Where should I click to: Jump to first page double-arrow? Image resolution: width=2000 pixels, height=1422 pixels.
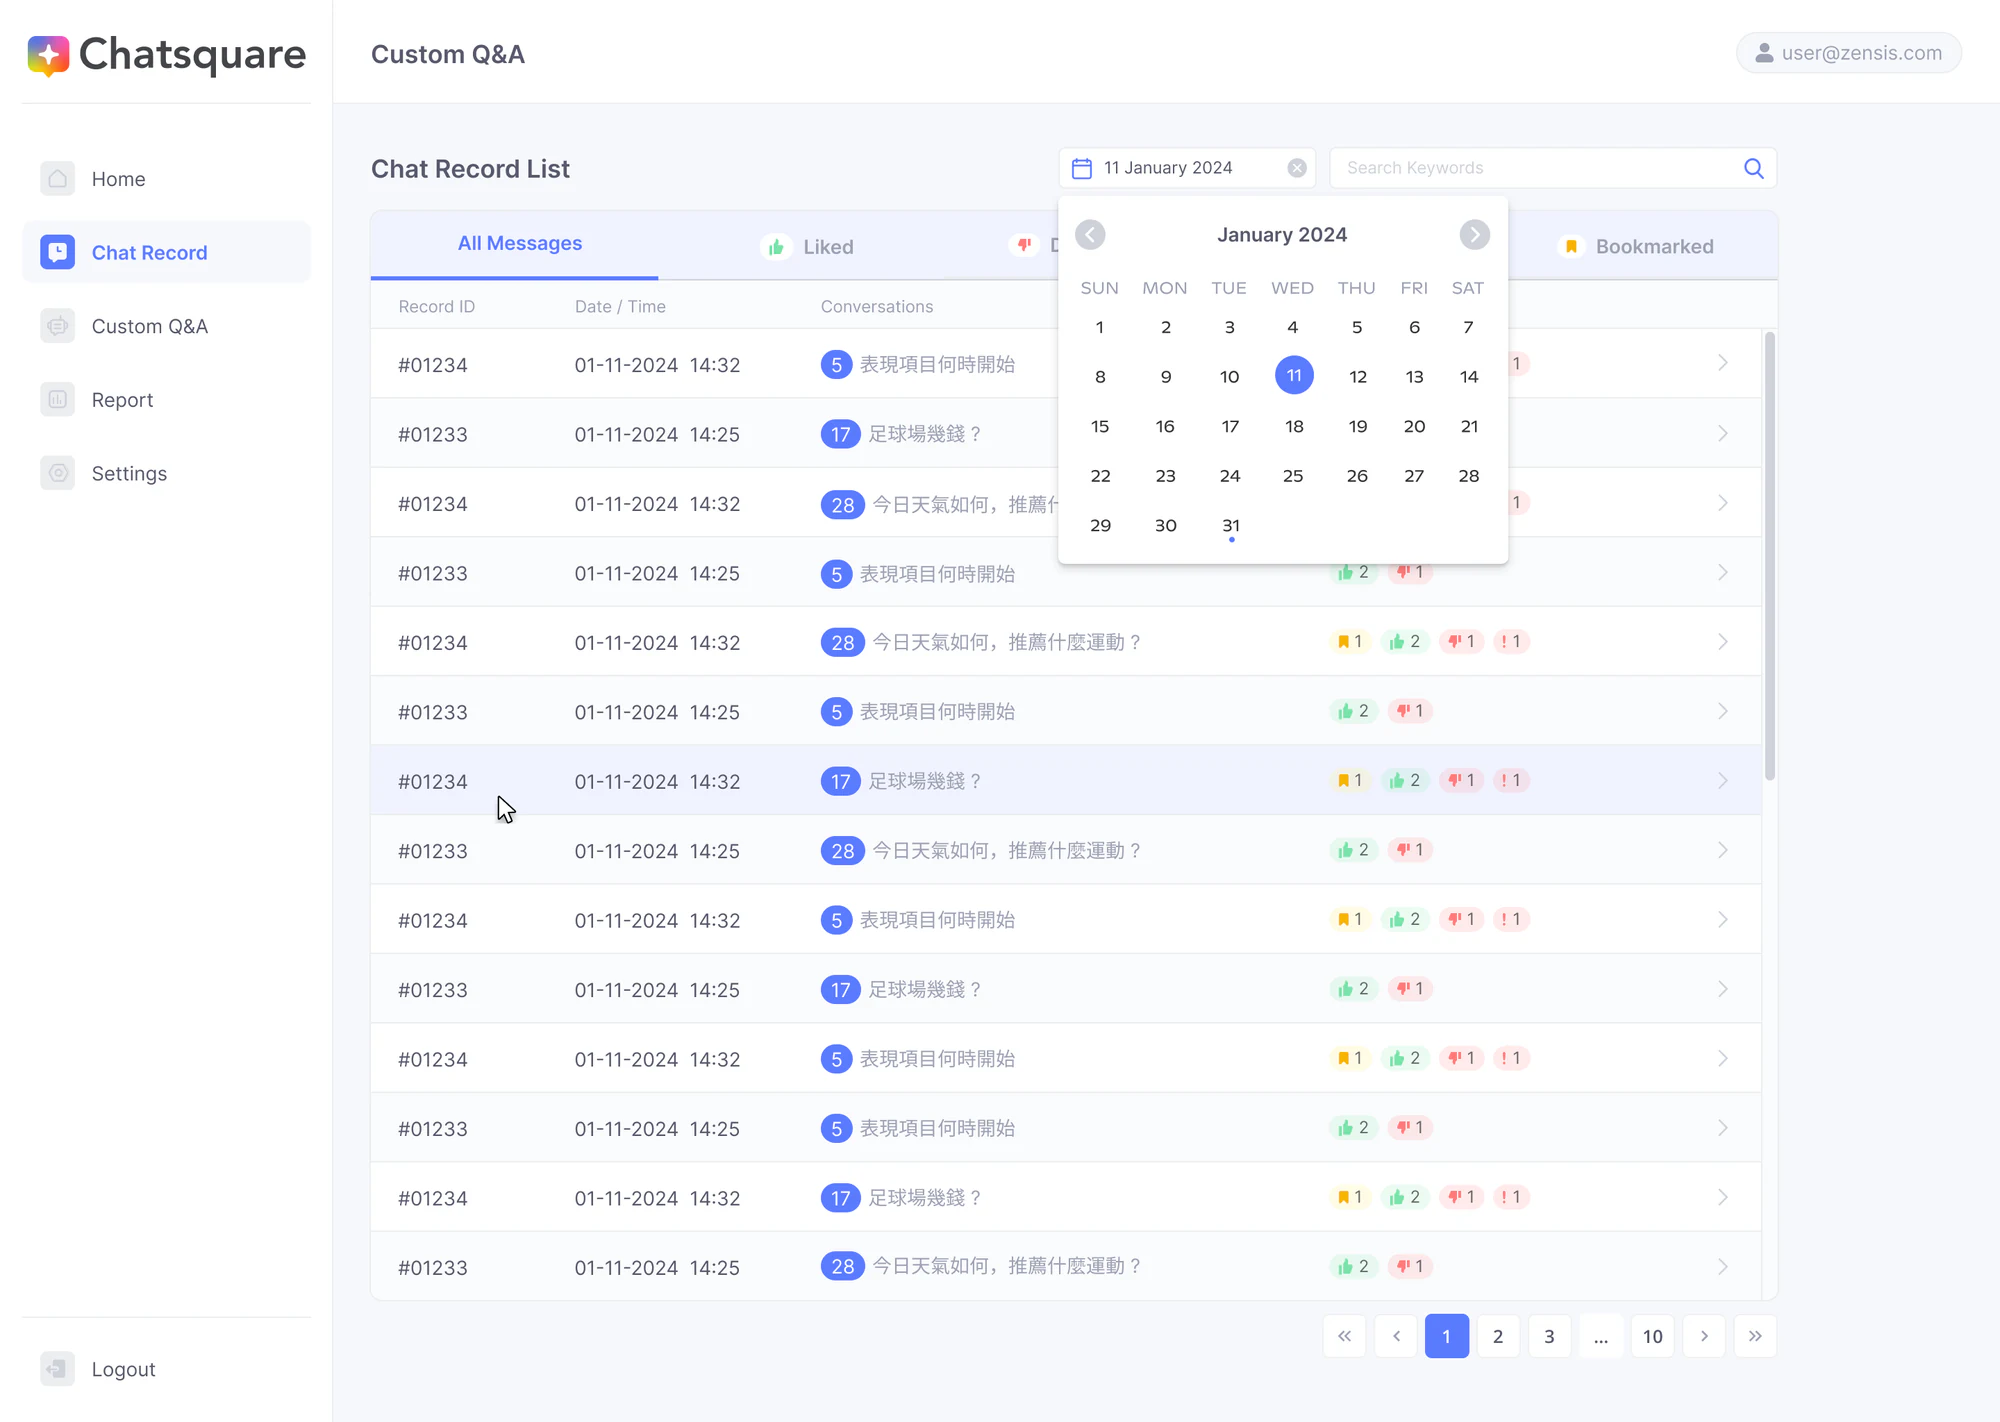(x=1345, y=1336)
